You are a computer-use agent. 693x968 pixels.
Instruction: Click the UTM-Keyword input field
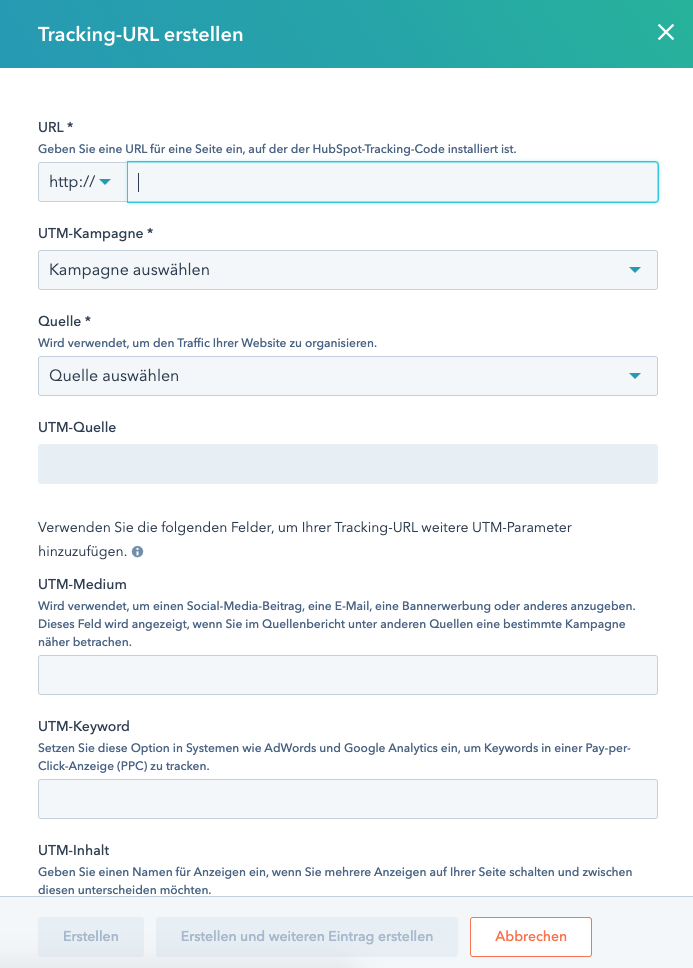347,798
